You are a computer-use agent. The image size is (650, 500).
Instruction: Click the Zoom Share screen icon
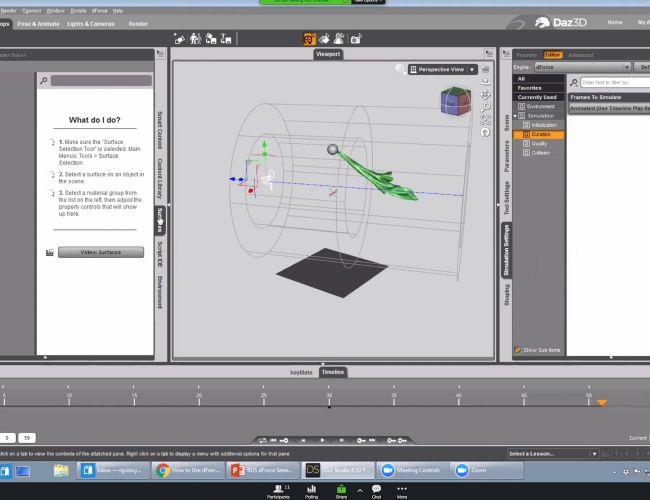coord(341,487)
